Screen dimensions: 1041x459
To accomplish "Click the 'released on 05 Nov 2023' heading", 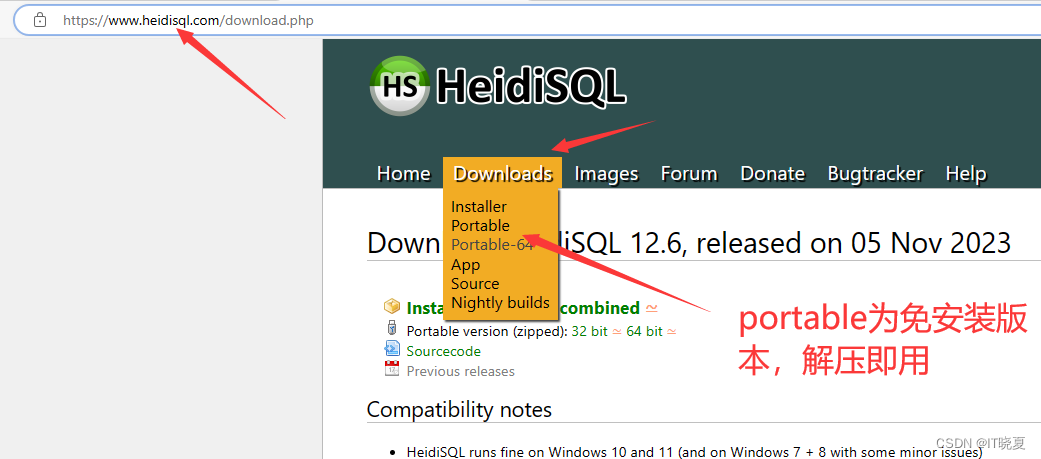I will tap(853, 243).
